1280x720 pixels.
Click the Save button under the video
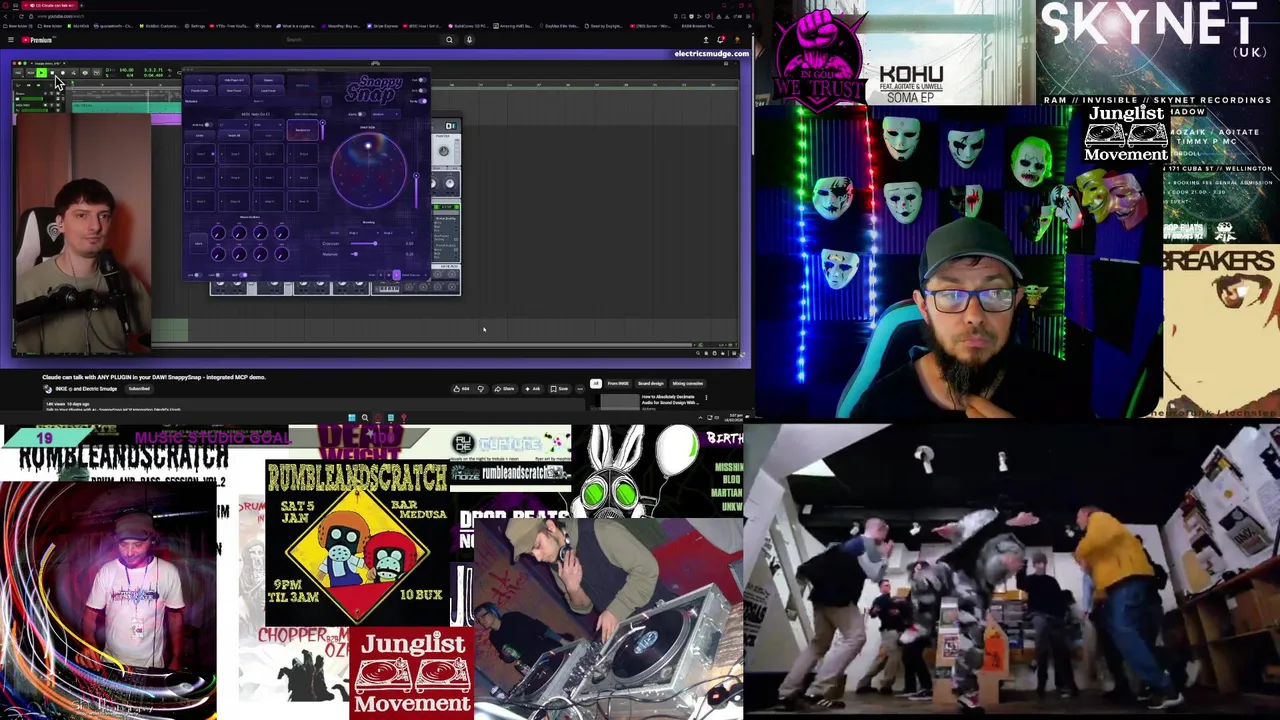pyautogui.click(x=559, y=389)
